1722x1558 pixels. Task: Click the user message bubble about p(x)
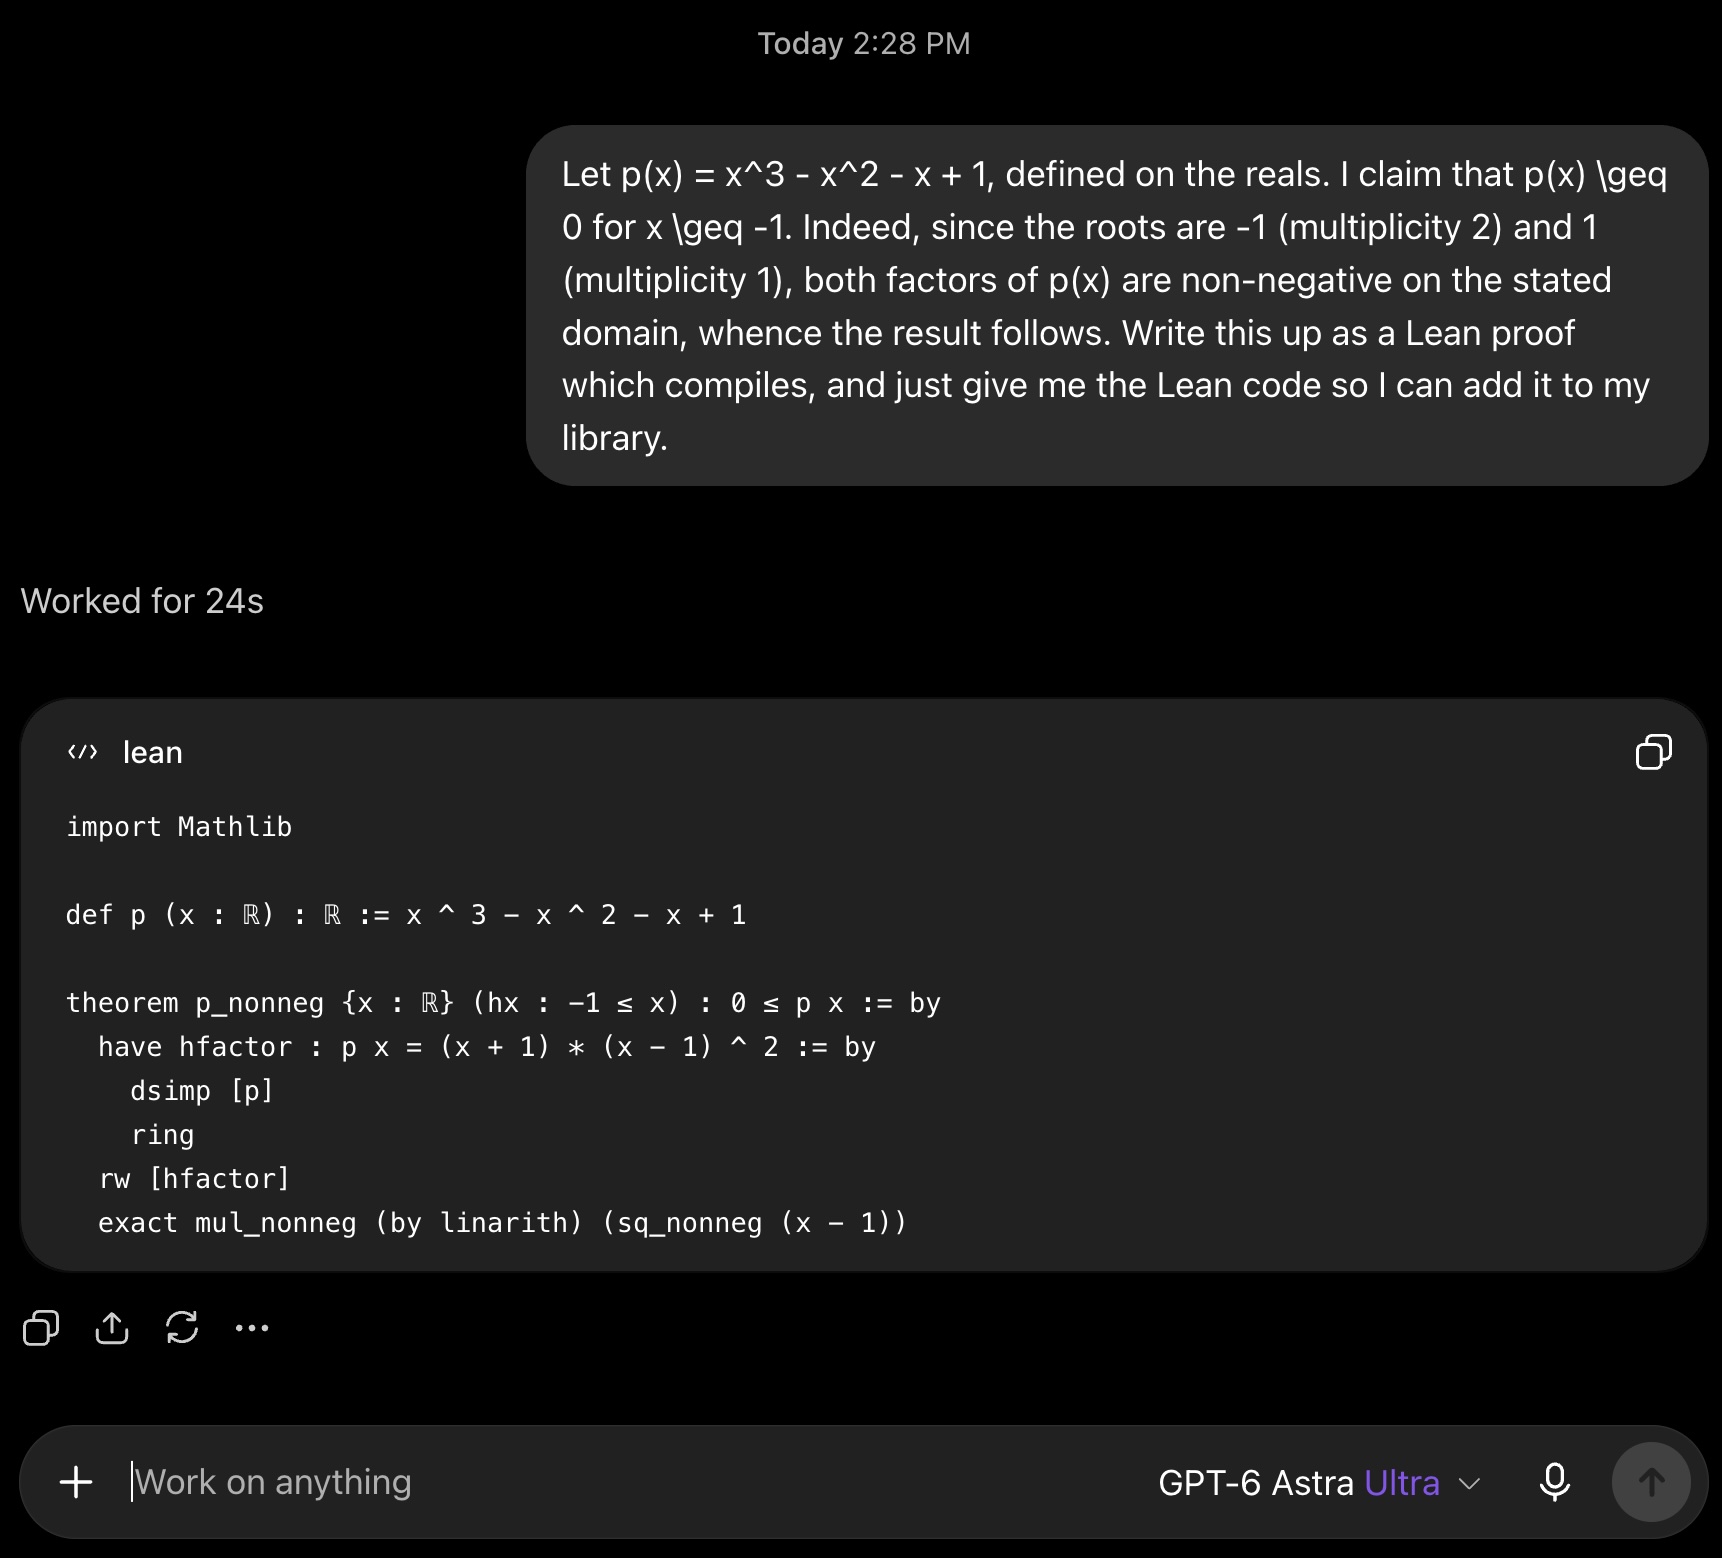coord(1117,306)
